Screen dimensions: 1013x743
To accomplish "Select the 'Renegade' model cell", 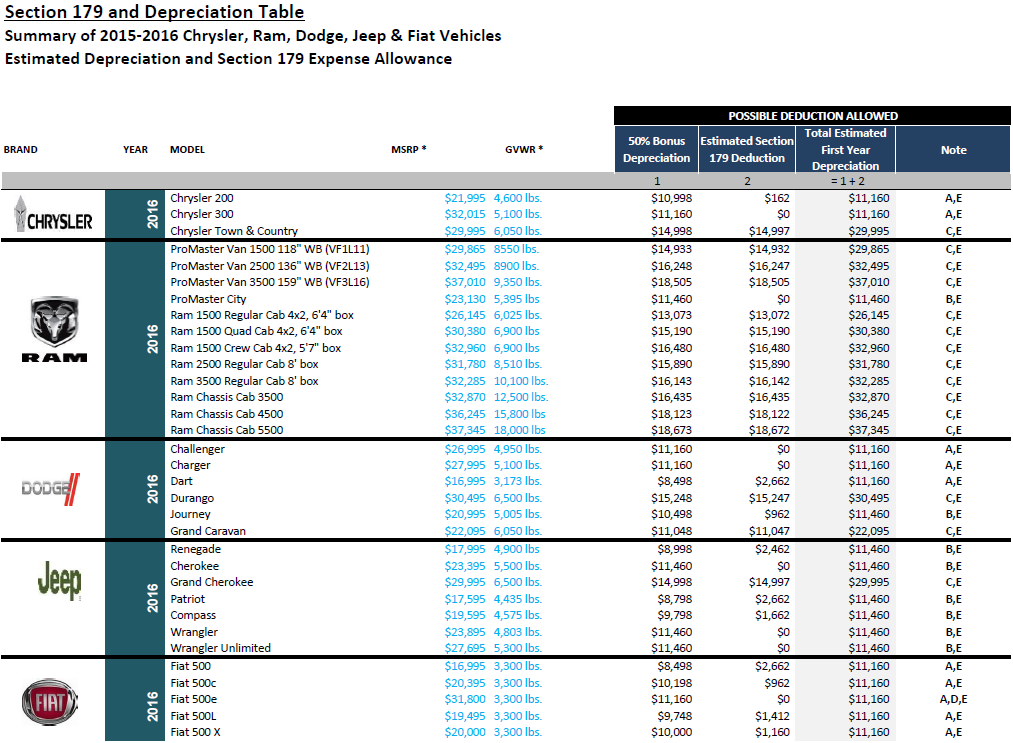I will click(x=196, y=549).
